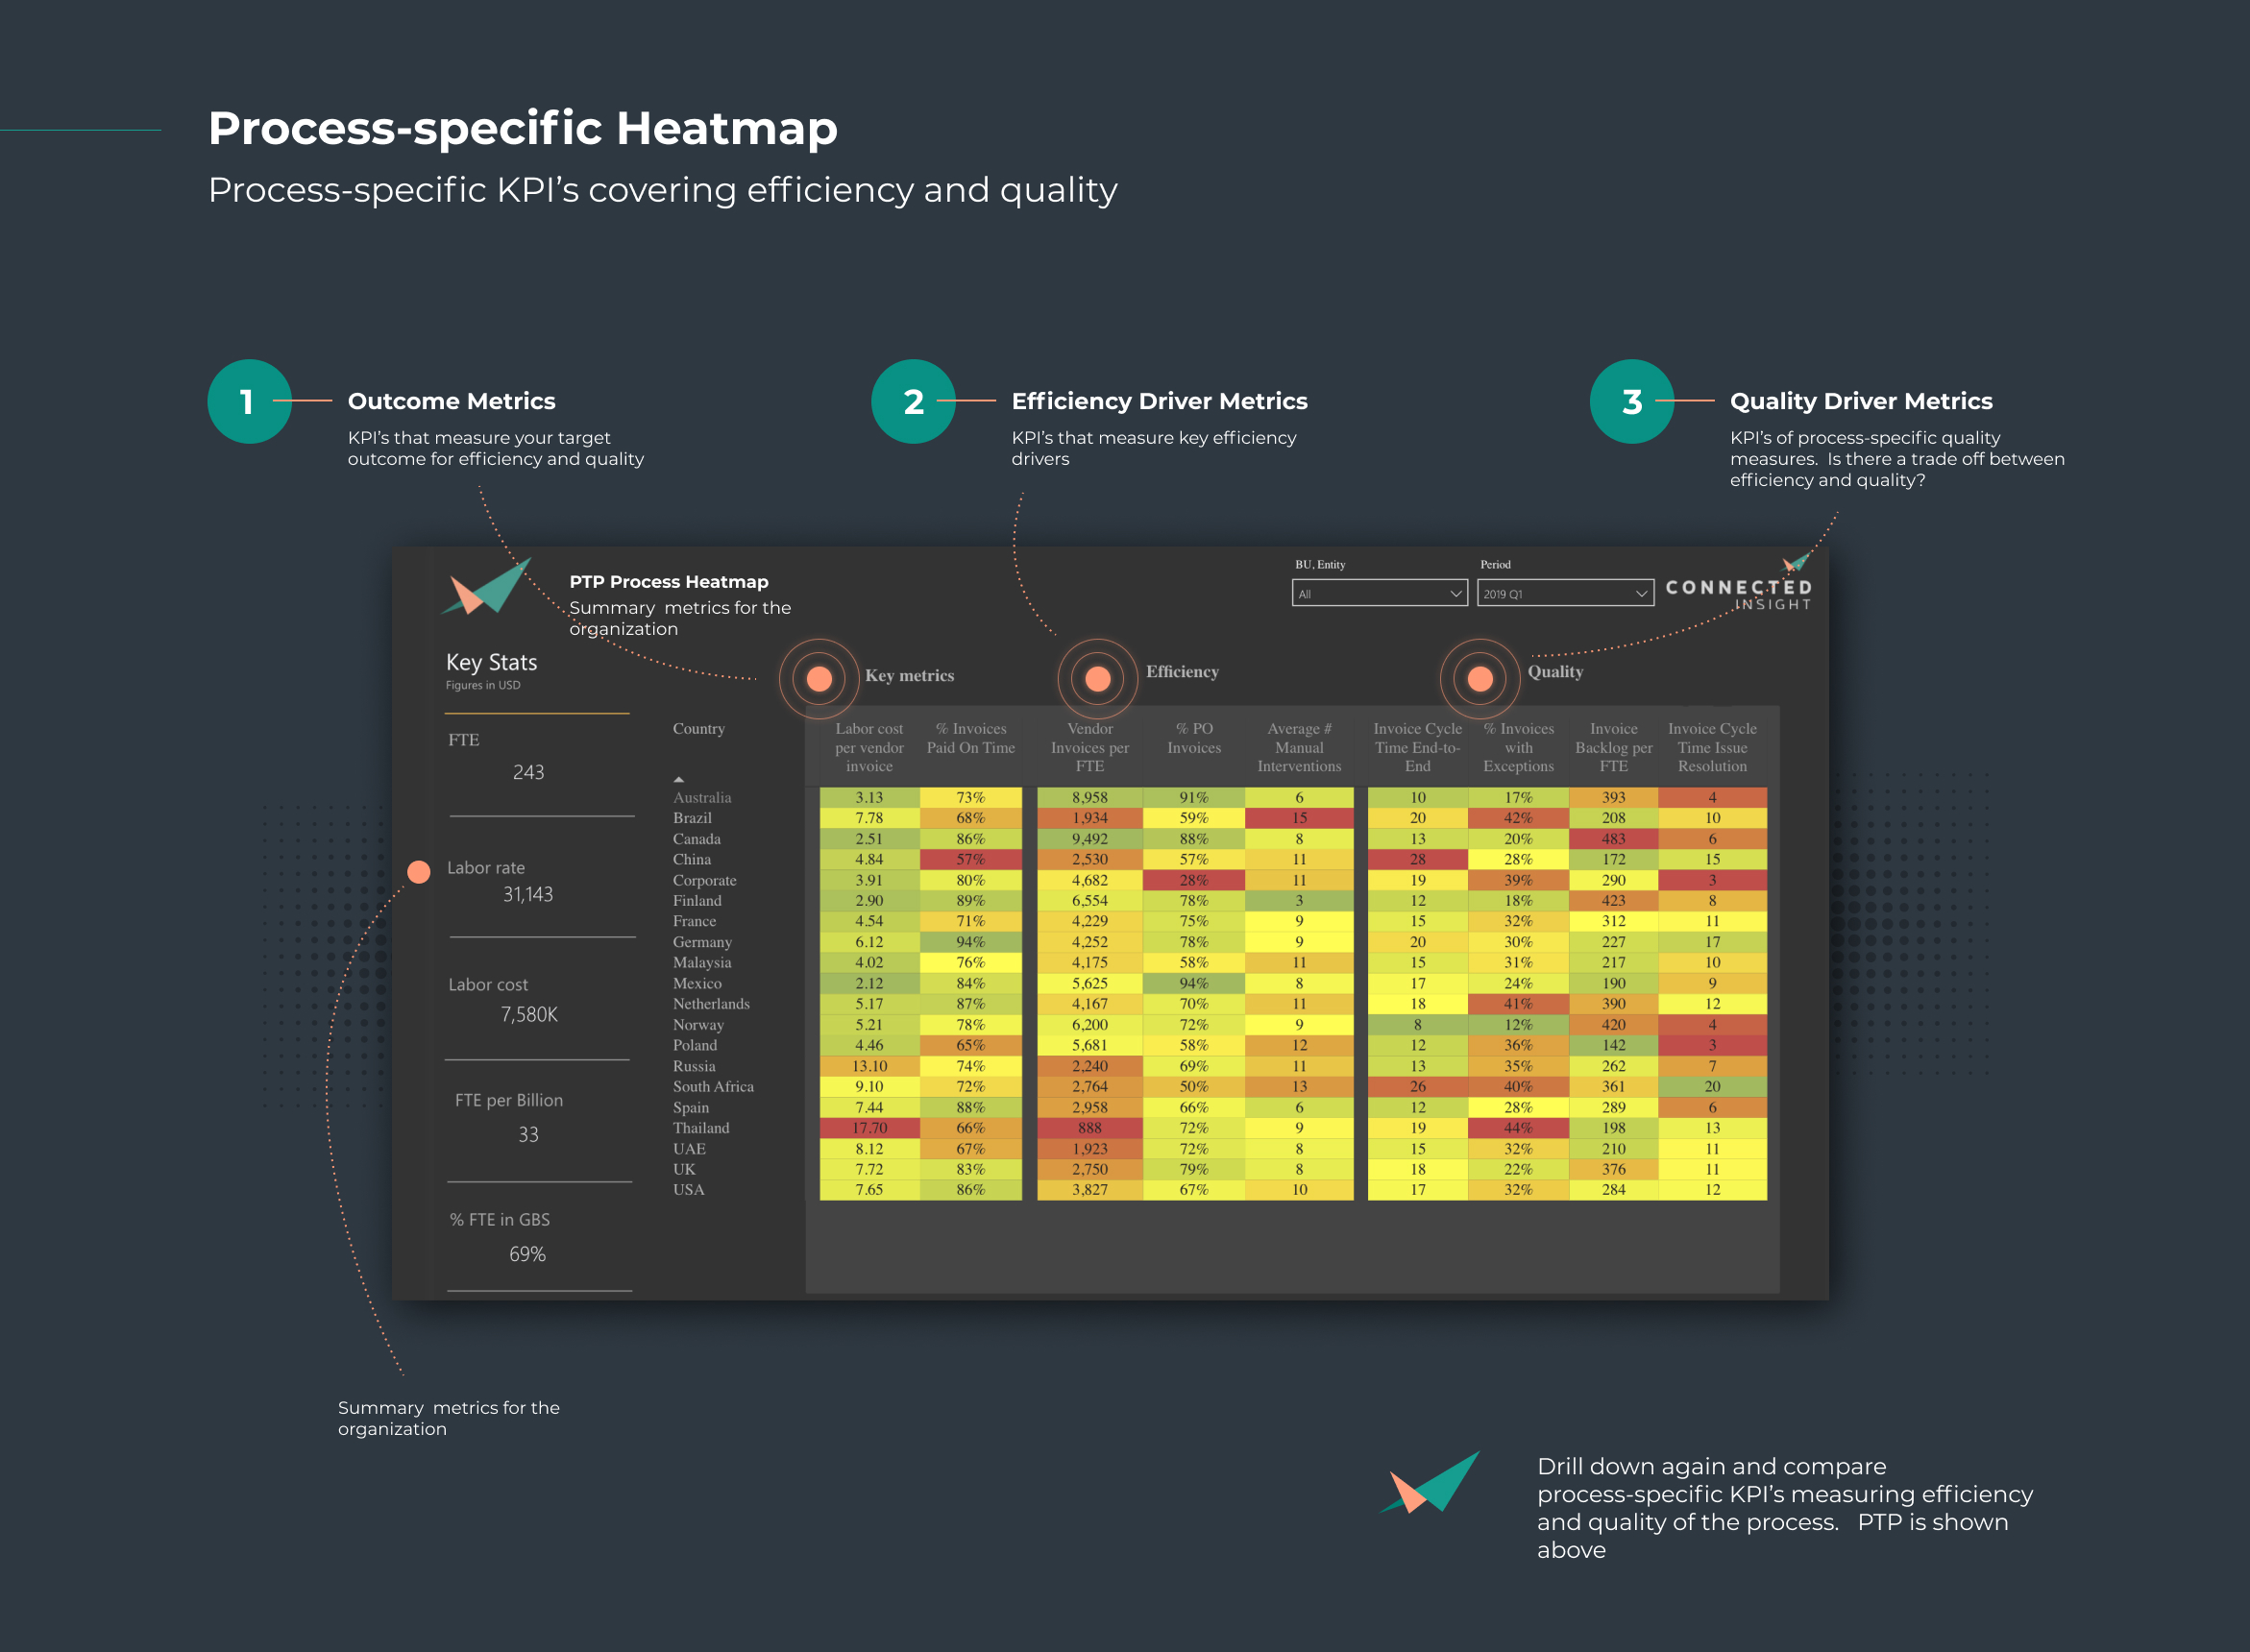Image resolution: width=2250 pixels, height=1652 pixels.
Task: Switch to the Quality metrics section
Action: point(1554,672)
